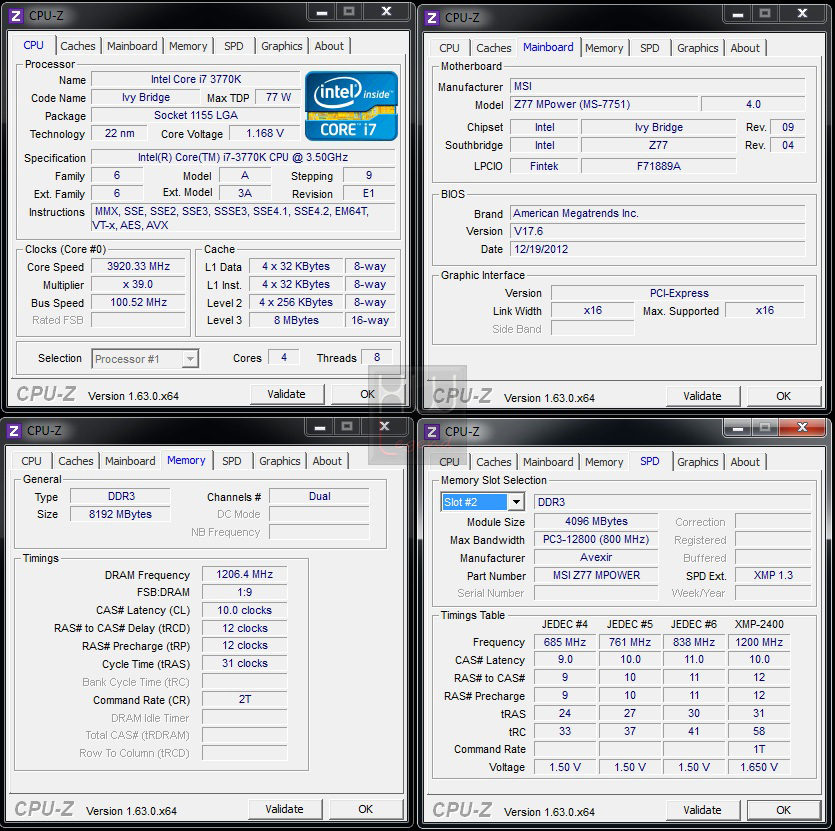835x831 pixels.
Task: Switch to Caches tab in CPU window
Action: coord(78,46)
